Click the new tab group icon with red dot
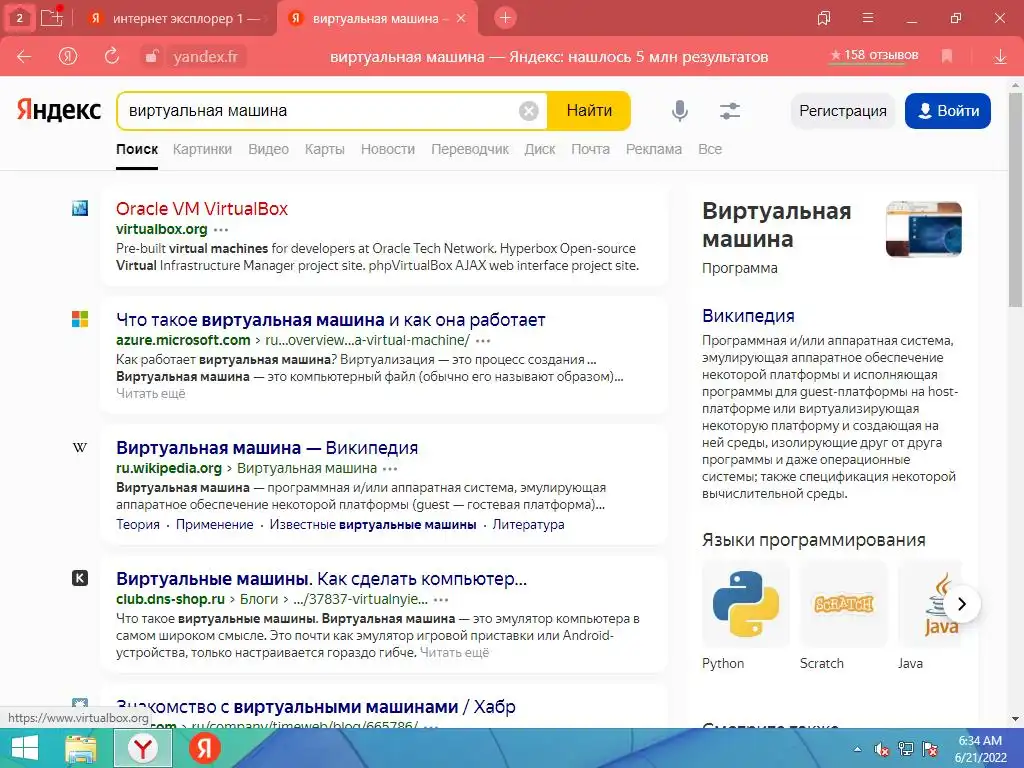Screen dimensions: 1024x768 52,18
